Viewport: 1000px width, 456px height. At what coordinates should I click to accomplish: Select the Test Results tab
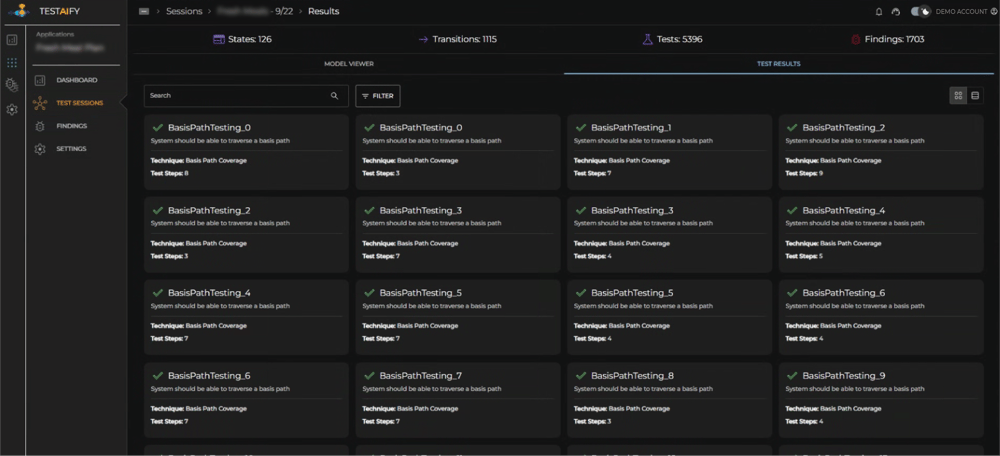777,63
